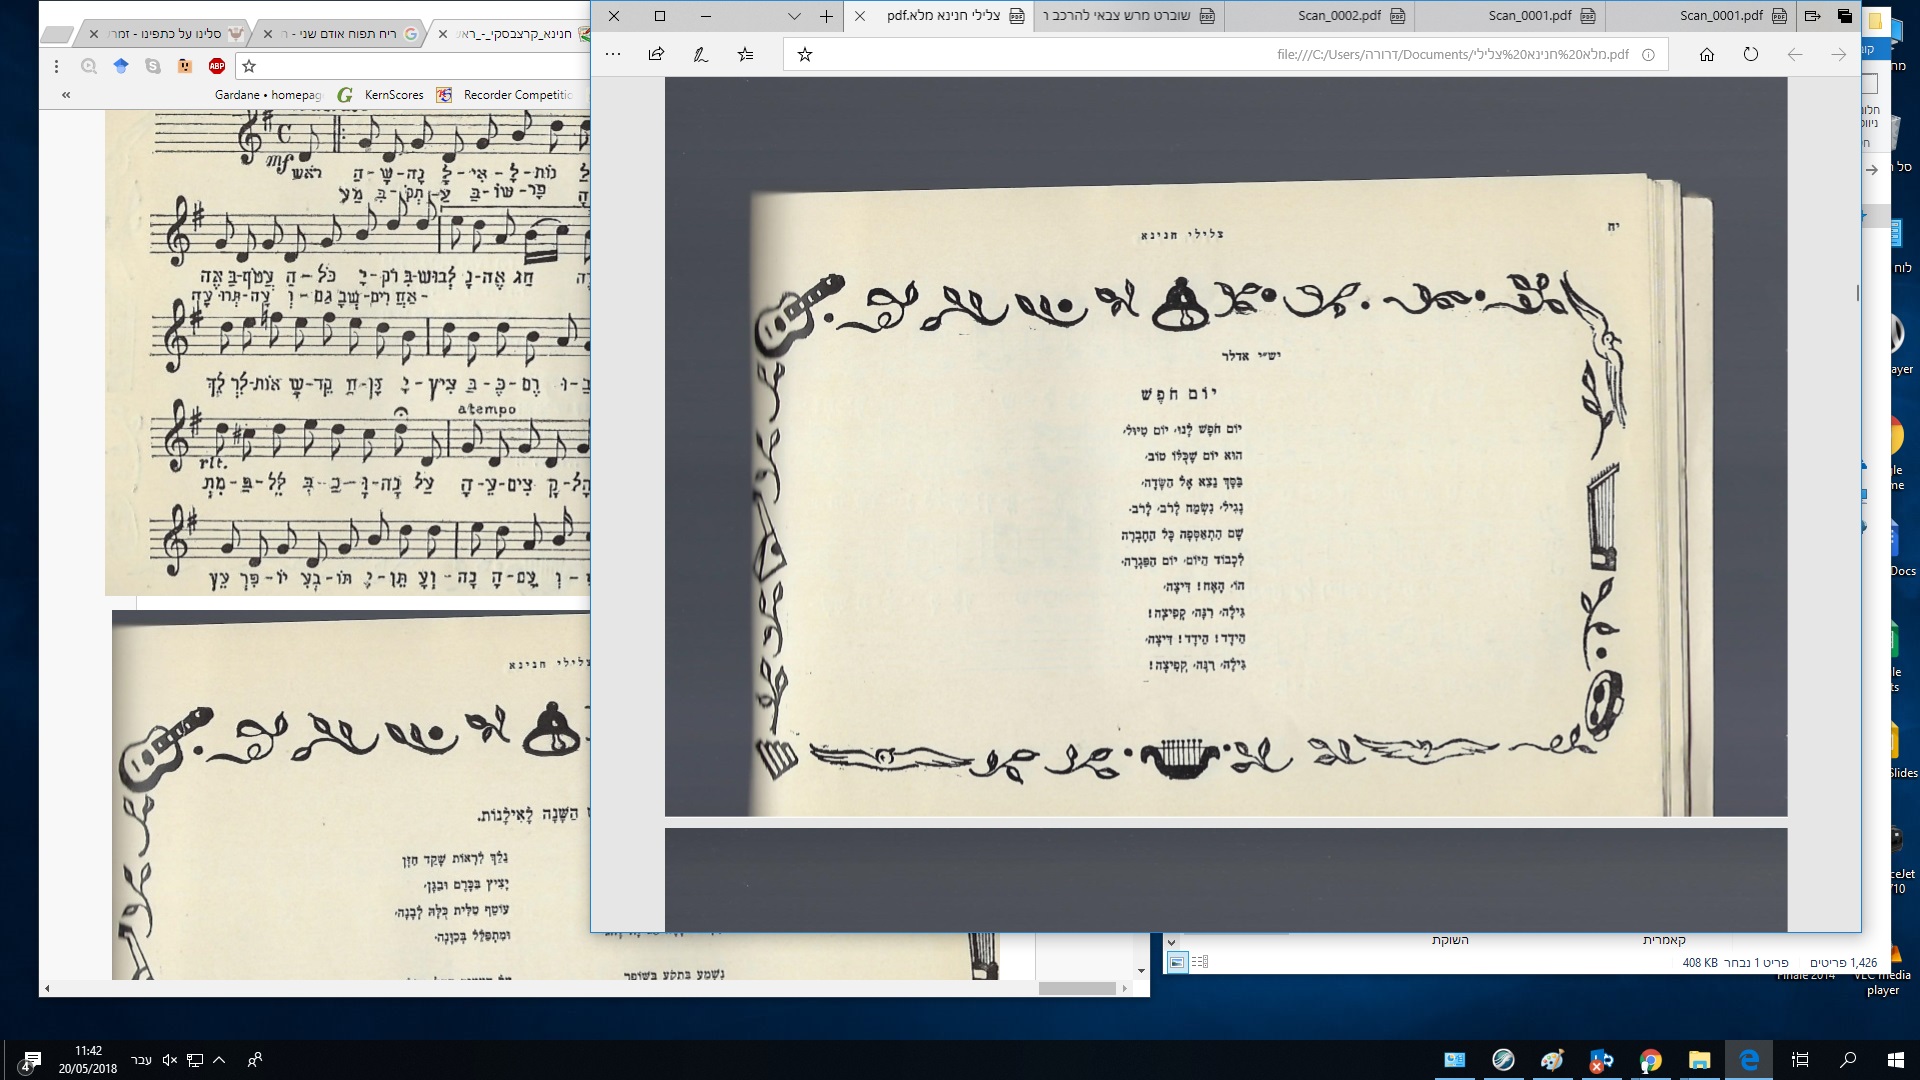Click the graduation cap extension icon in Chrome
This screenshot has height=1080, width=1920.
(x=121, y=66)
